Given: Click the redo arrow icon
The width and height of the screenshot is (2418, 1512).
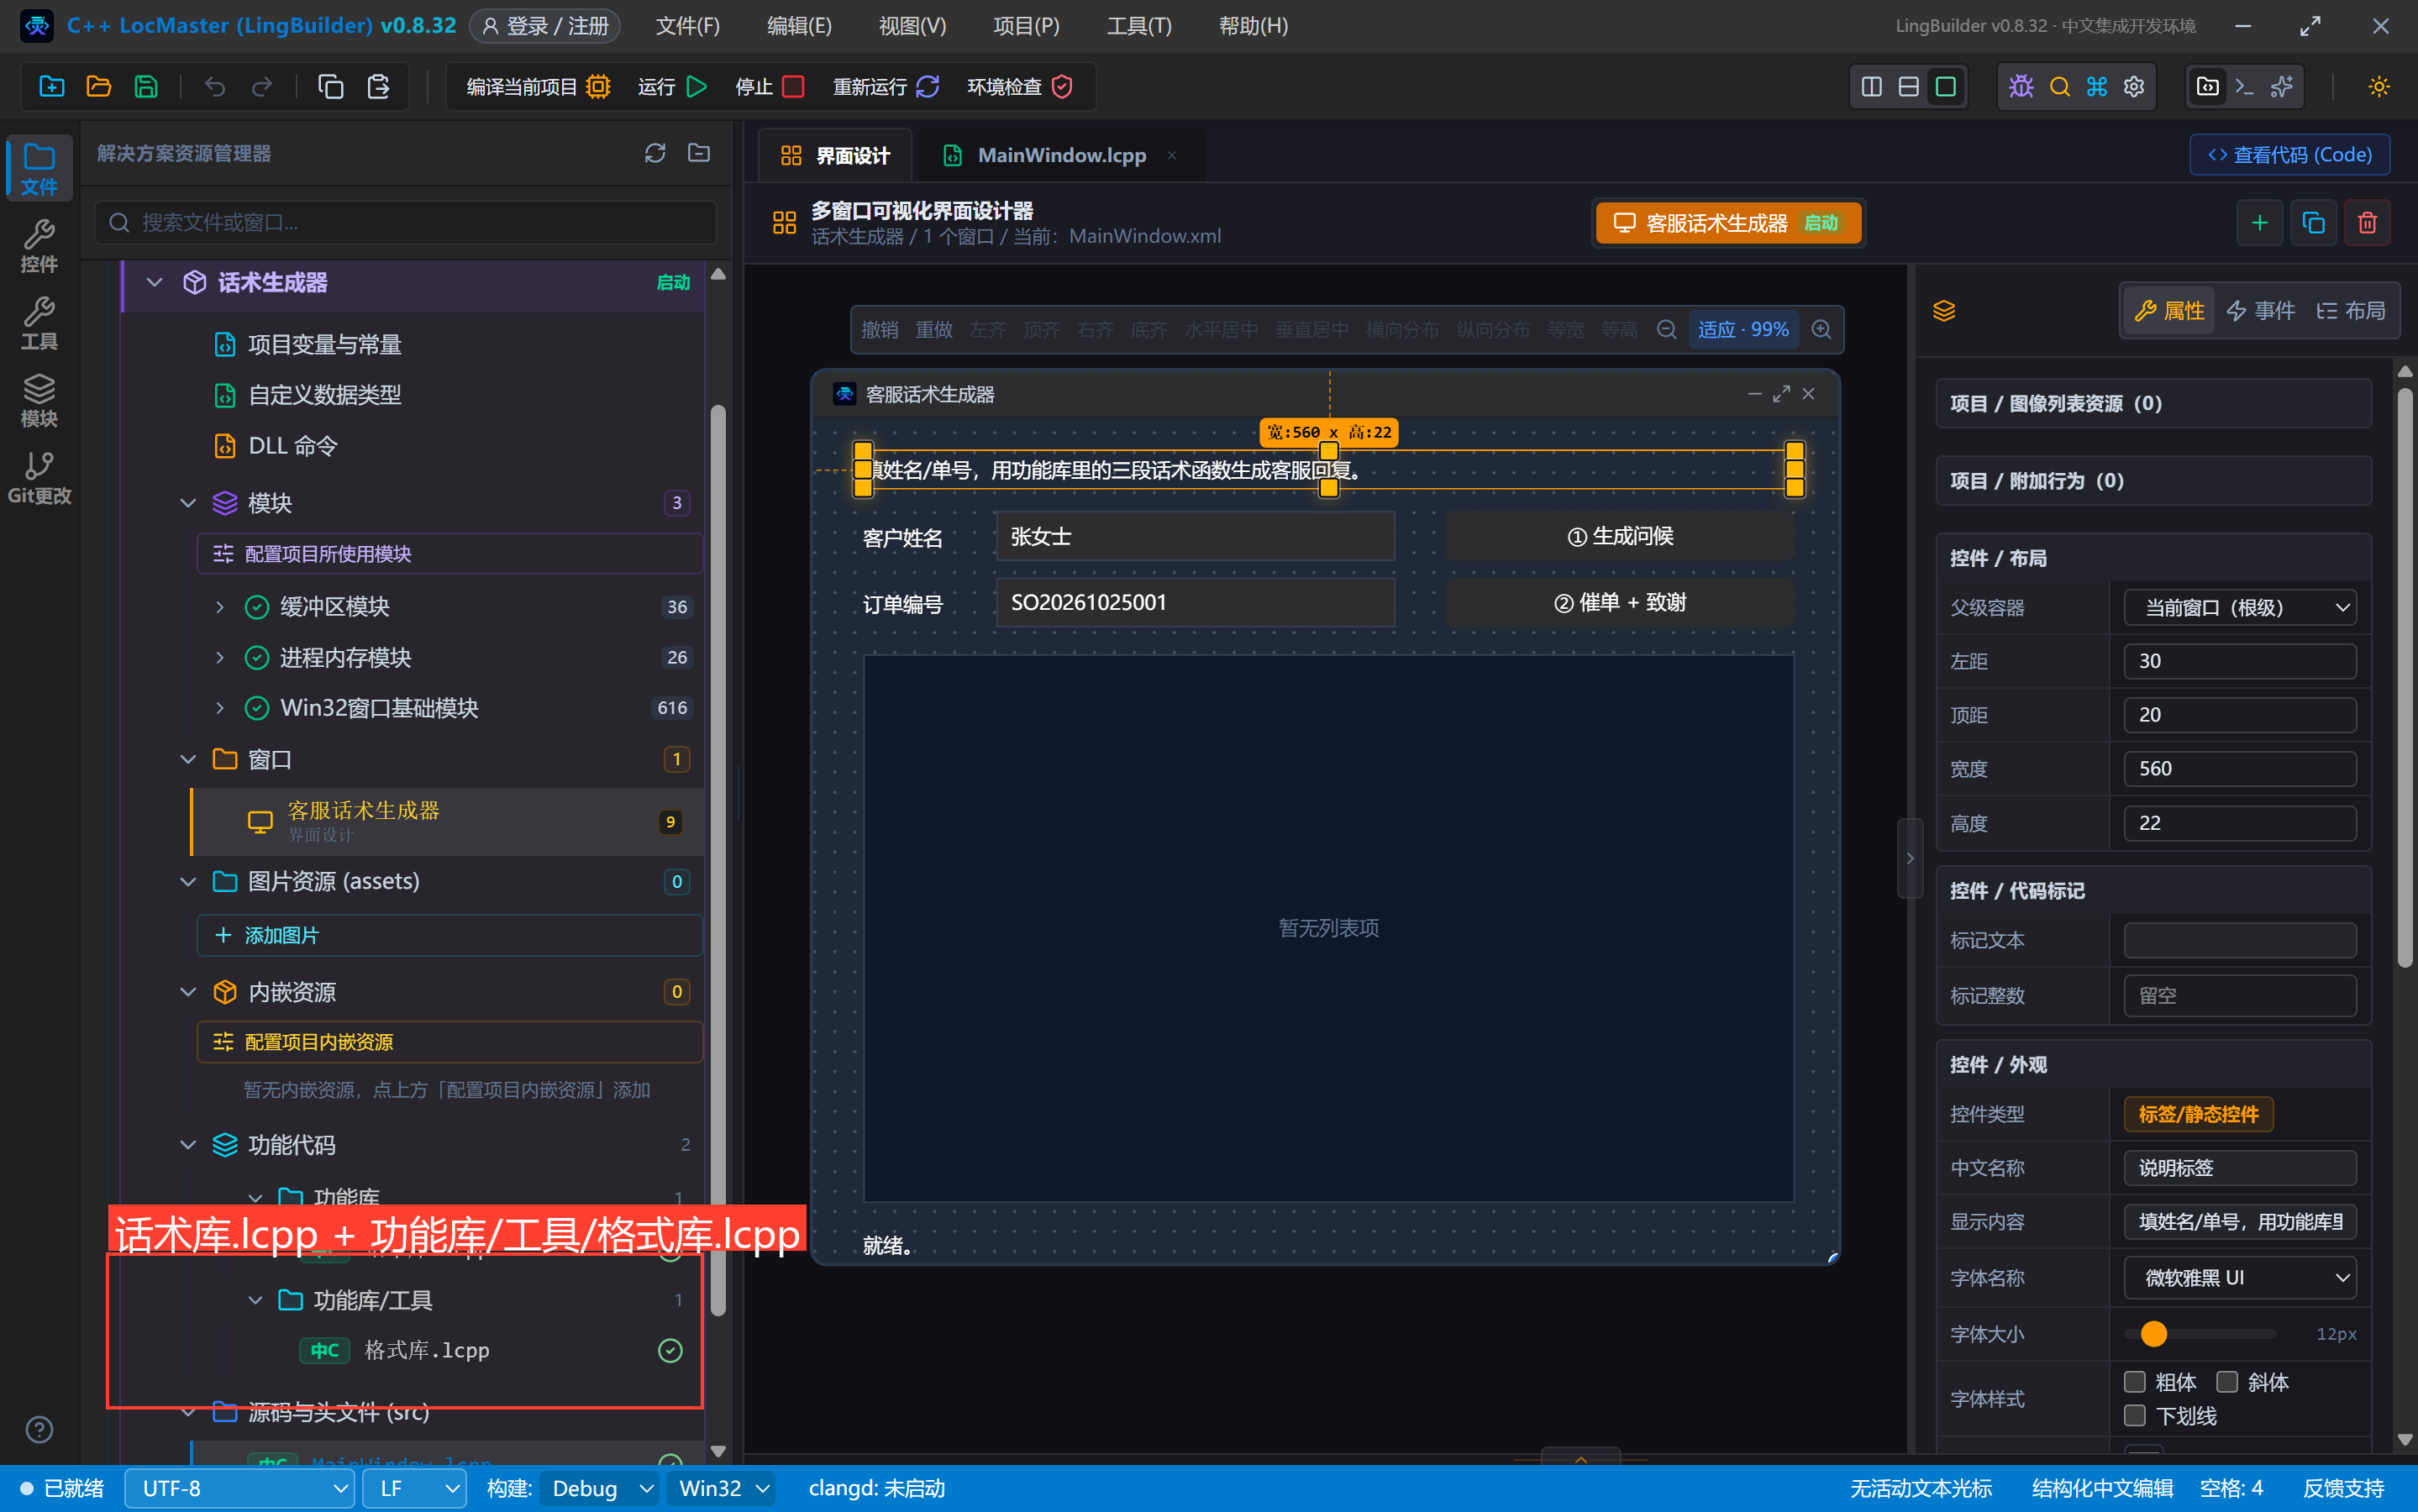Looking at the screenshot, I should [x=262, y=87].
